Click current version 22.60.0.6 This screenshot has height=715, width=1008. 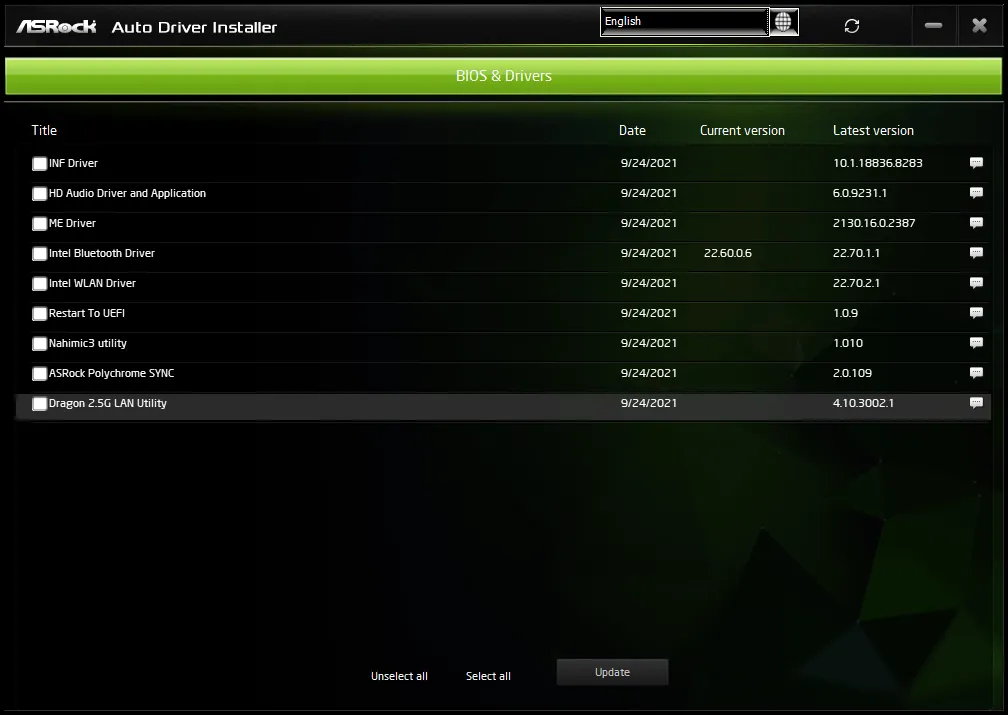pos(728,253)
